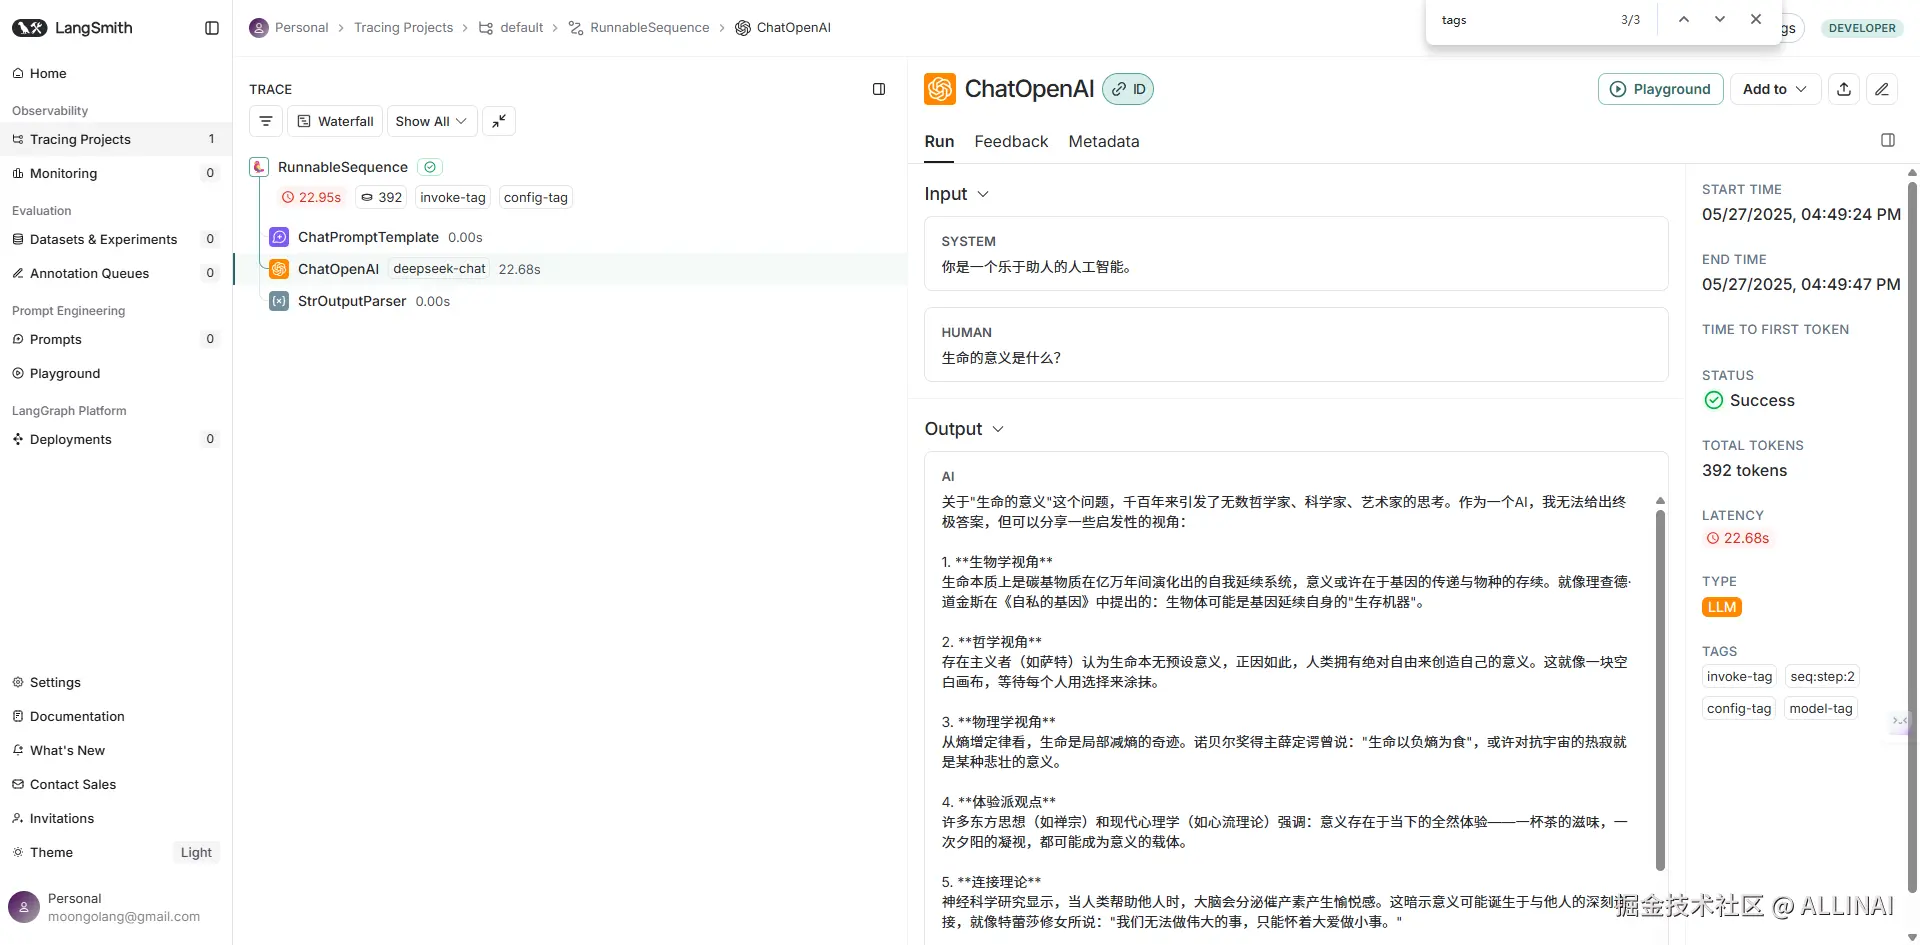The width and height of the screenshot is (1920, 945).
Task: Toggle the run details side panel
Action: (x=1888, y=141)
